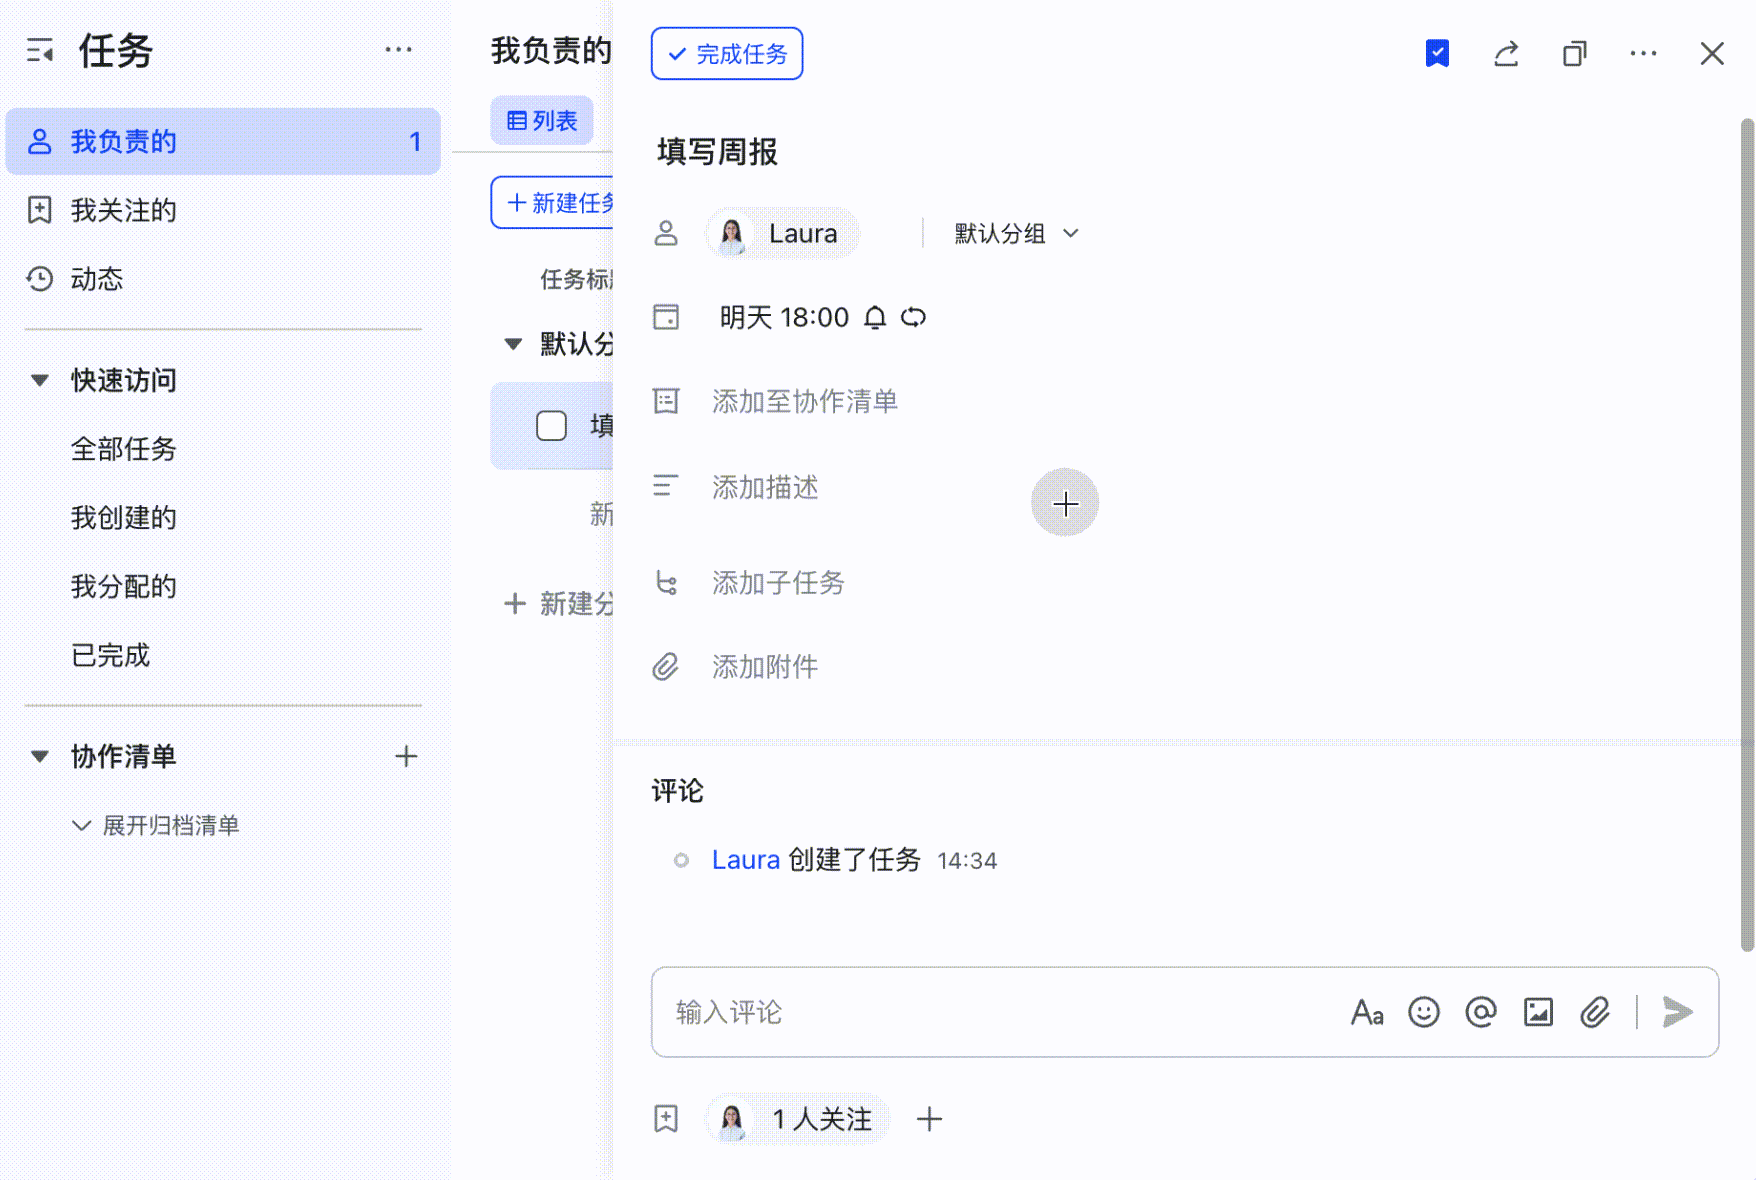
Task: Click the @ mention icon
Action: point(1480,1012)
